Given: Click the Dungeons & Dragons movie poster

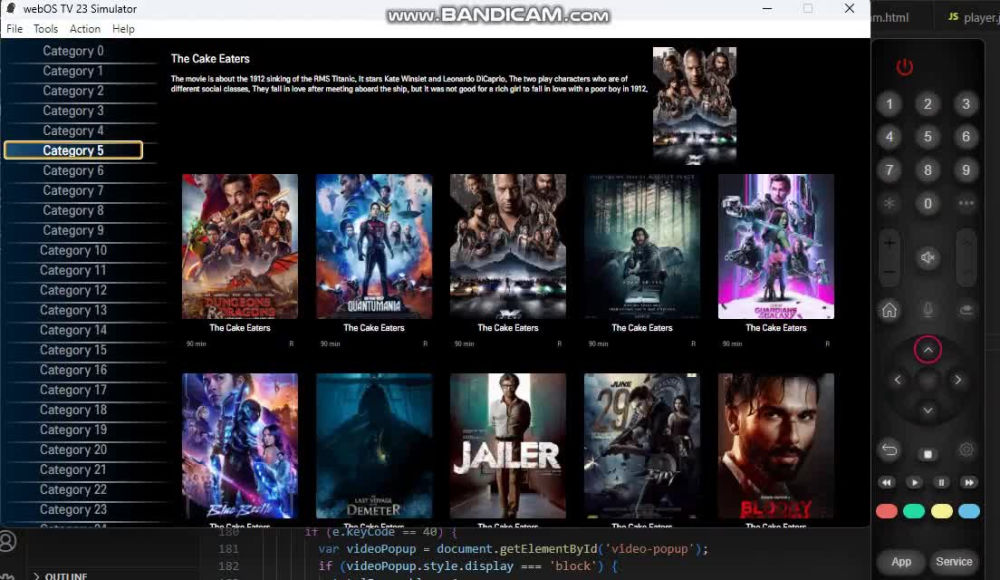Looking at the screenshot, I should click(240, 246).
